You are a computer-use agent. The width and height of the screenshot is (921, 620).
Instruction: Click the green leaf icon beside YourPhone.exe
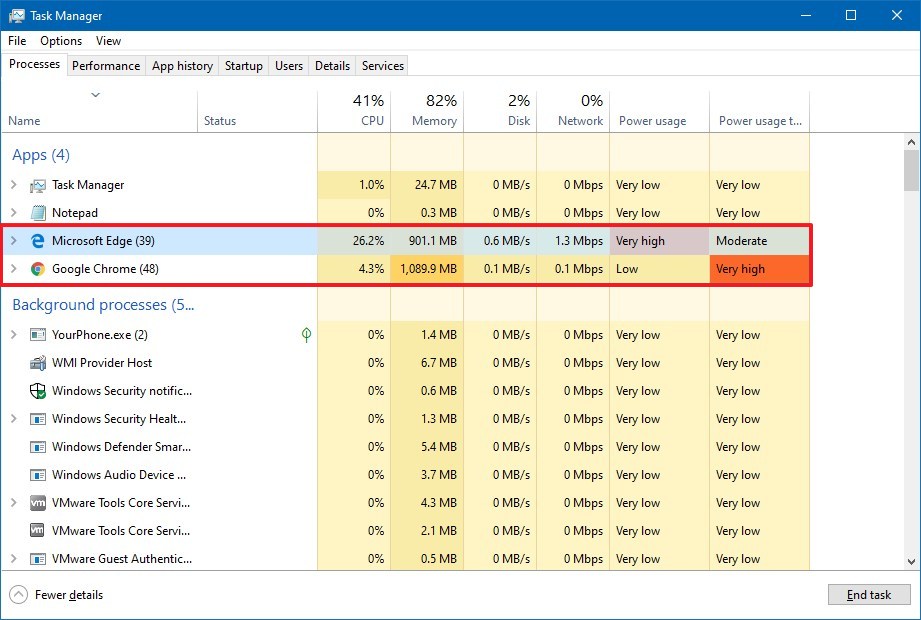(306, 335)
